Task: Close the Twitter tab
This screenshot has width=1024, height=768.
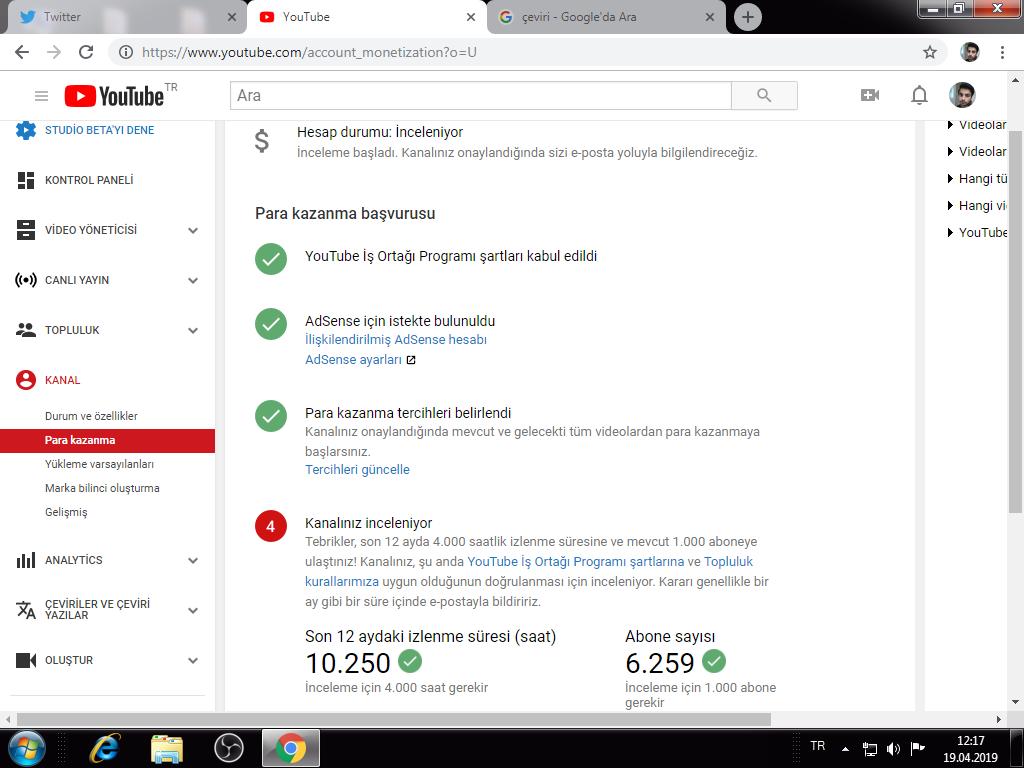Action: [231, 18]
